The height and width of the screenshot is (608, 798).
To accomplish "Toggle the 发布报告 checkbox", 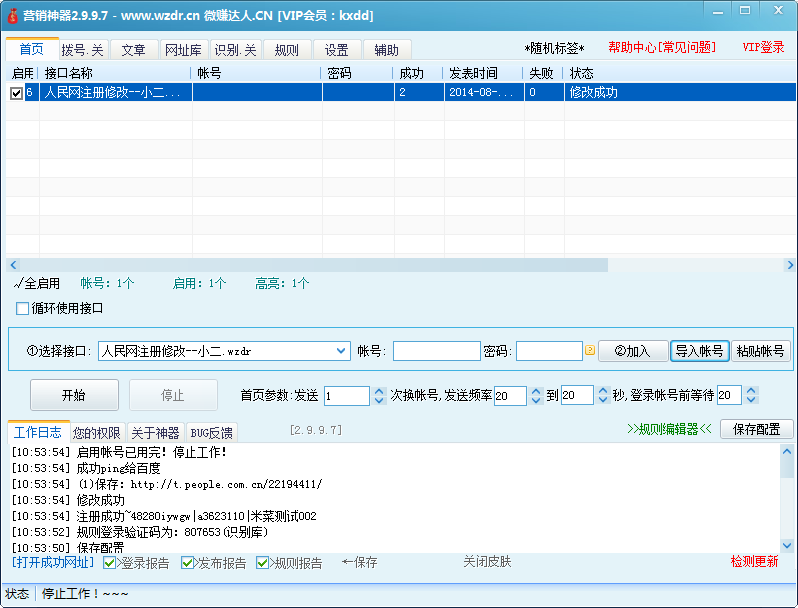I will click(x=188, y=563).
